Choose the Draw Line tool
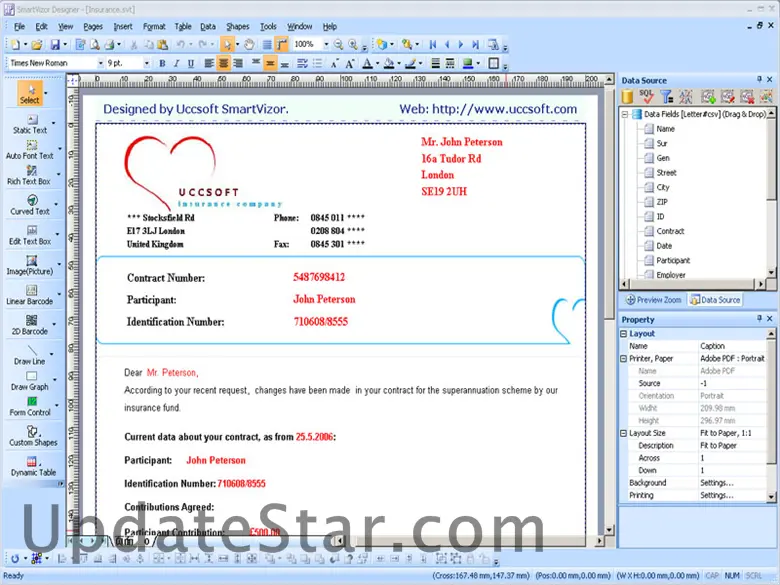 coord(30,355)
